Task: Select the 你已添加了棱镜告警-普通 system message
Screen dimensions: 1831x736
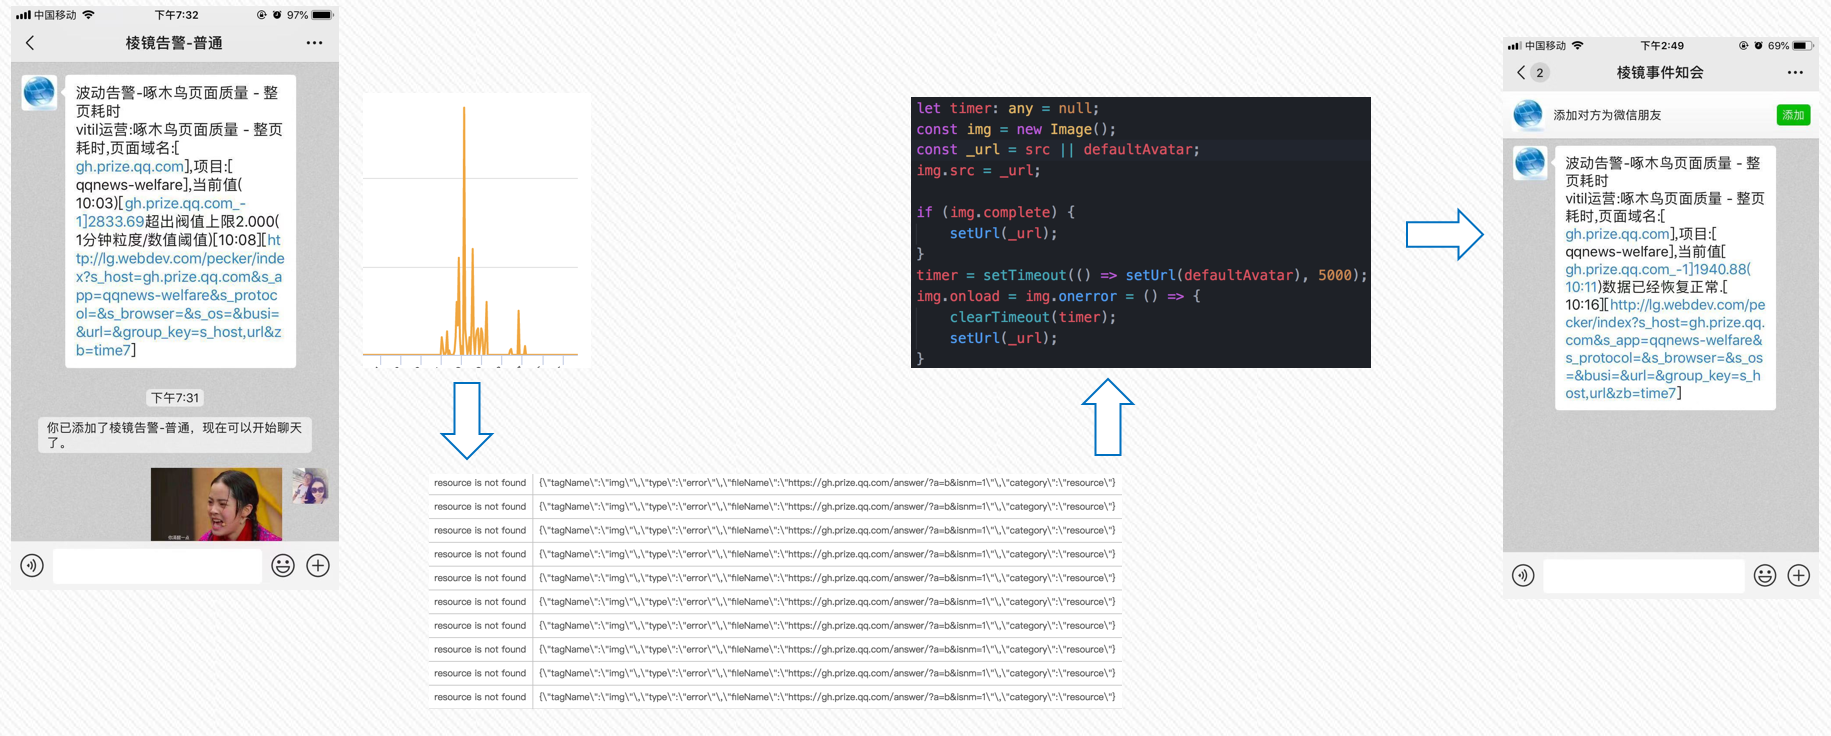Action: pyautogui.click(x=175, y=435)
